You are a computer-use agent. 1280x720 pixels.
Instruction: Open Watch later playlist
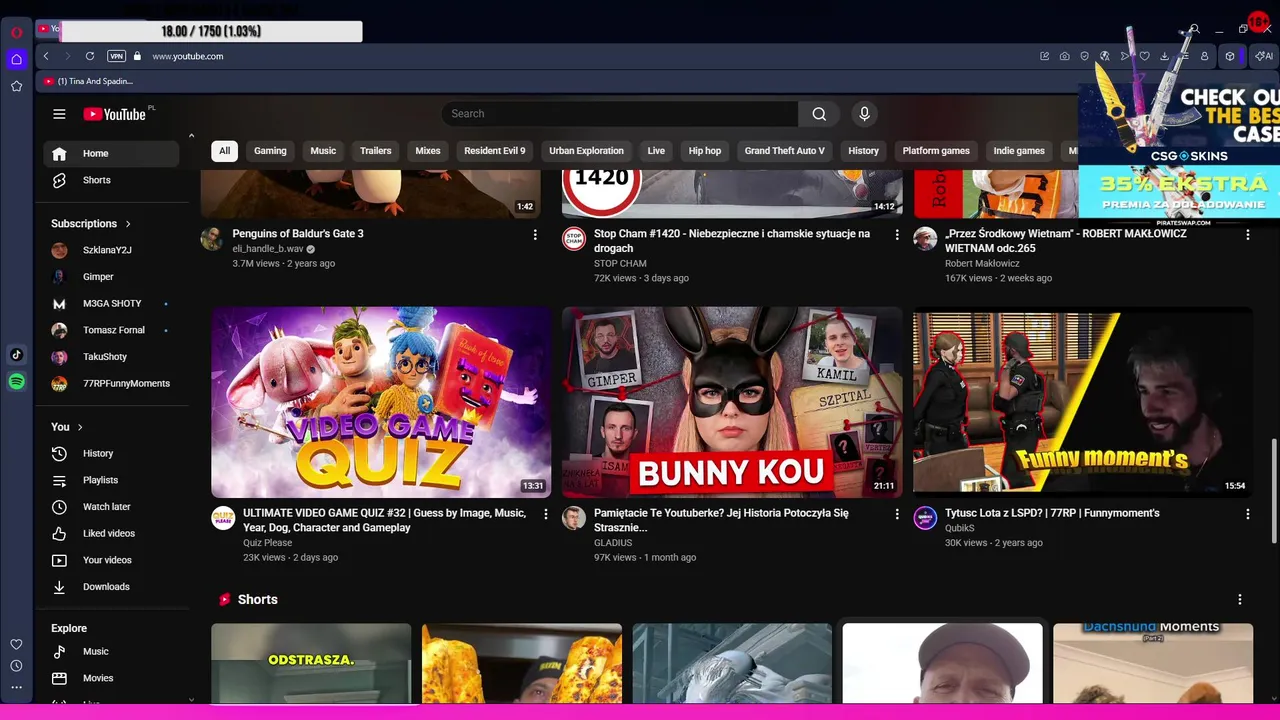point(111,507)
